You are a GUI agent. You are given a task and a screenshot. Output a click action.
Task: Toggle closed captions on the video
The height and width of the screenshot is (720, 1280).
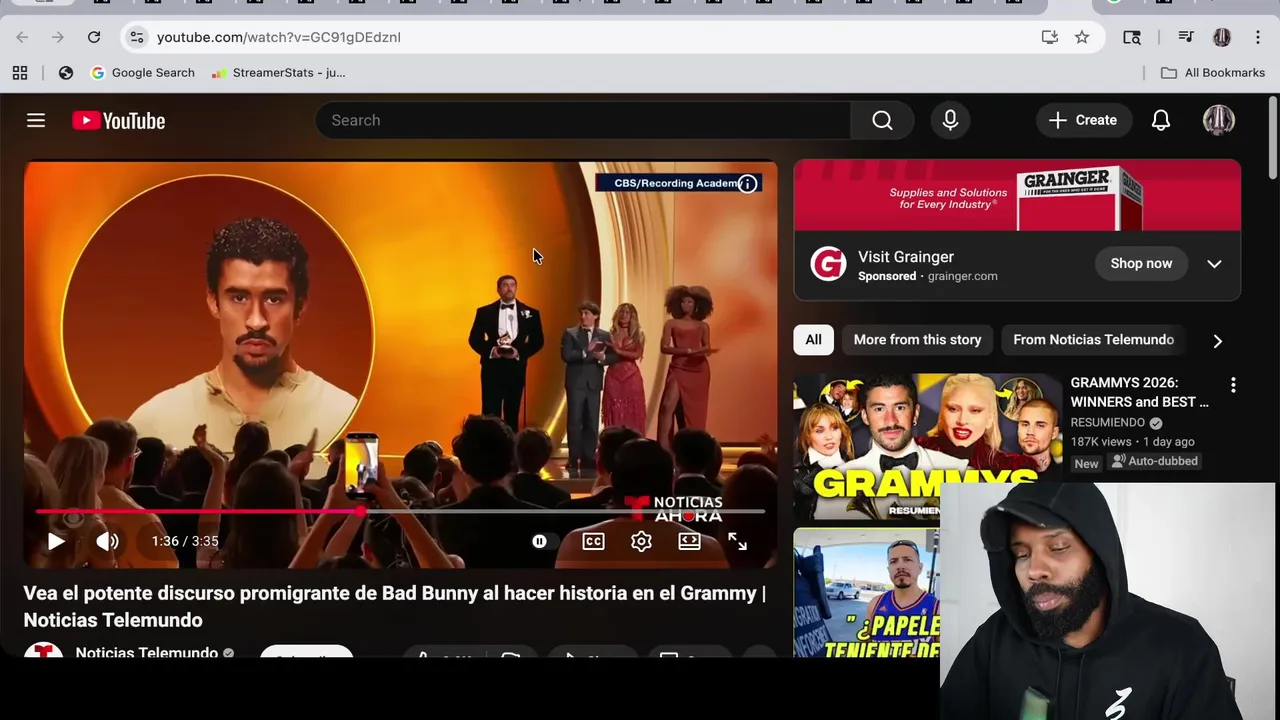pyautogui.click(x=593, y=541)
